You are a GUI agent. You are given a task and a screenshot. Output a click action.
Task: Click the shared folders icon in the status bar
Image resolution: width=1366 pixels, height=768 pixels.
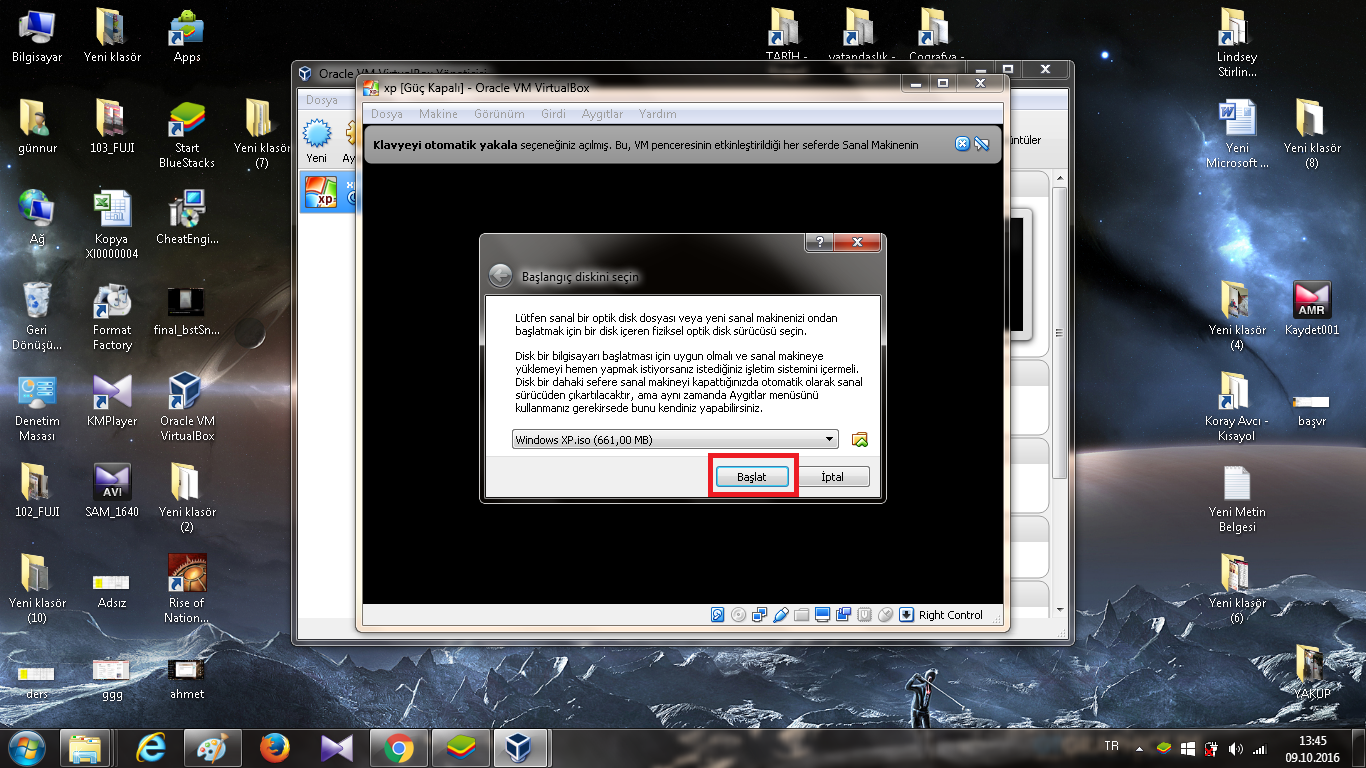pos(801,615)
